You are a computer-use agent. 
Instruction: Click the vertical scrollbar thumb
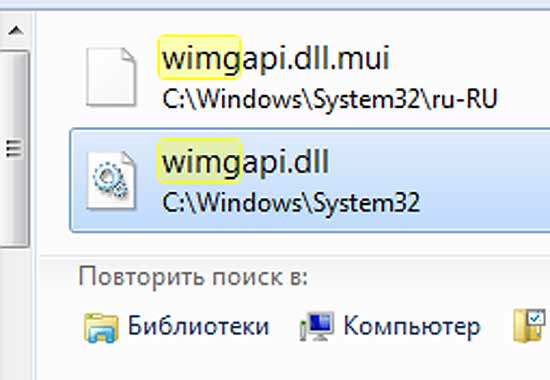(14, 149)
